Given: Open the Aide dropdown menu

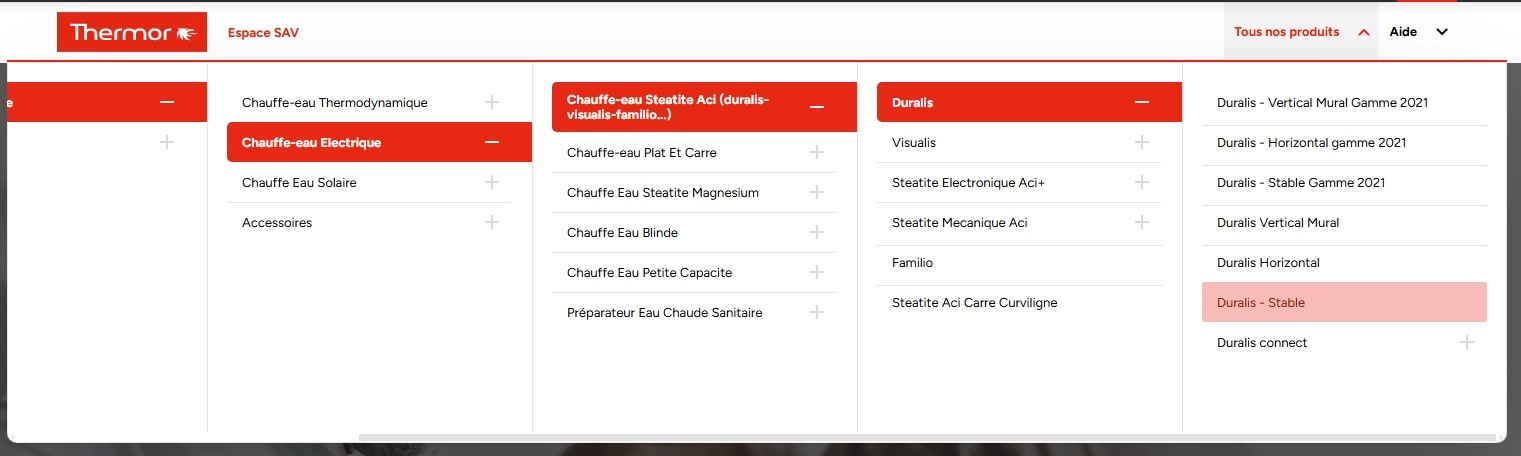Looking at the screenshot, I should [1418, 32].
